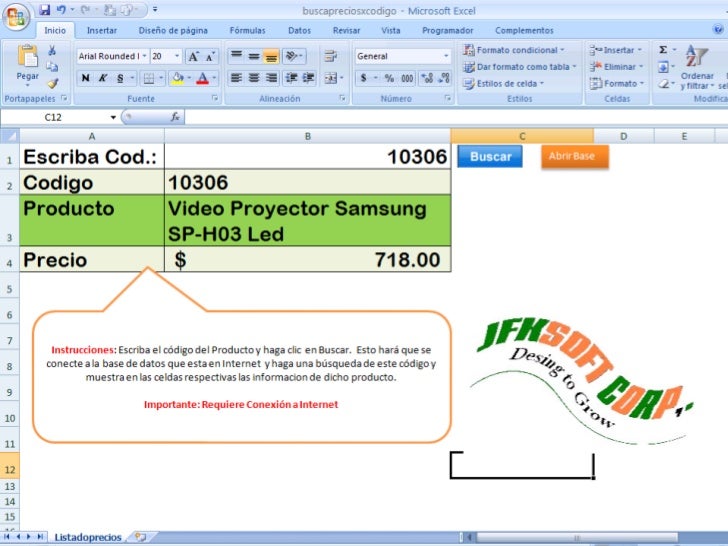This screenshot has height=546, width=728.
Task: Click the orange Abrir Base button
Action: [575, 156]
